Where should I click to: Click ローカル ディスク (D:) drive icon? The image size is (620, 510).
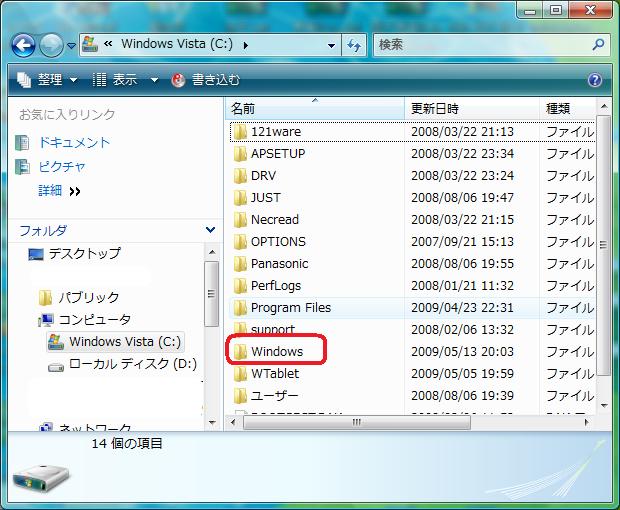56,367
